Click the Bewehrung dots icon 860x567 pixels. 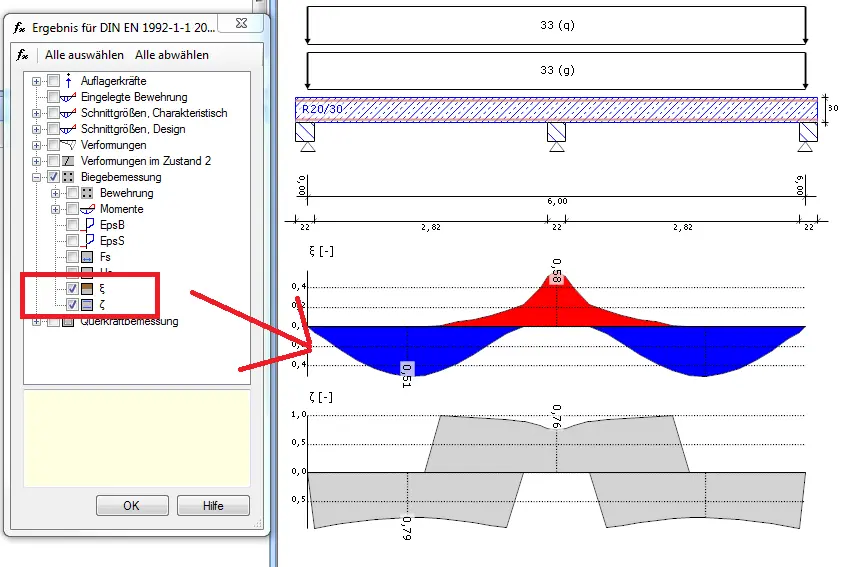pyautogui.click(x=87, y=193)
